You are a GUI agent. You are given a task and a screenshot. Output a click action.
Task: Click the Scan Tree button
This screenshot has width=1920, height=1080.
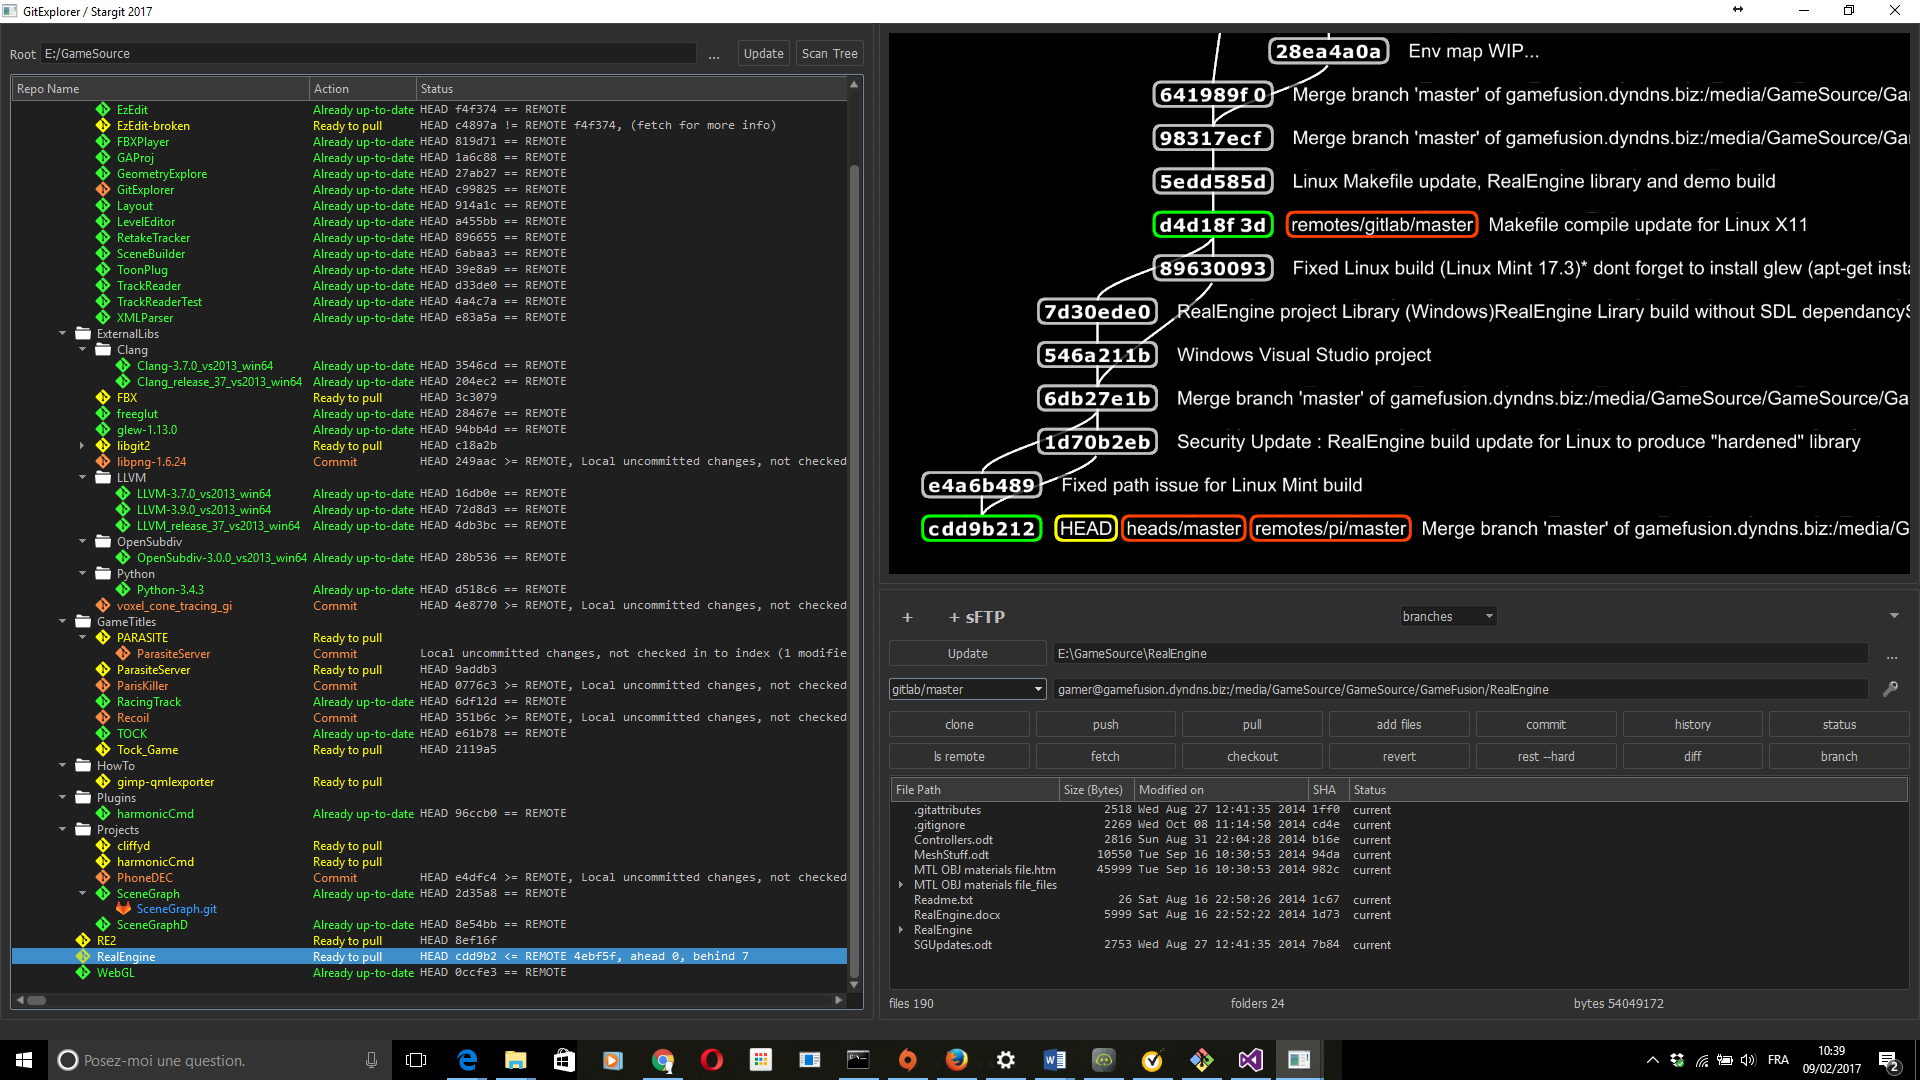tap(829, 54)
